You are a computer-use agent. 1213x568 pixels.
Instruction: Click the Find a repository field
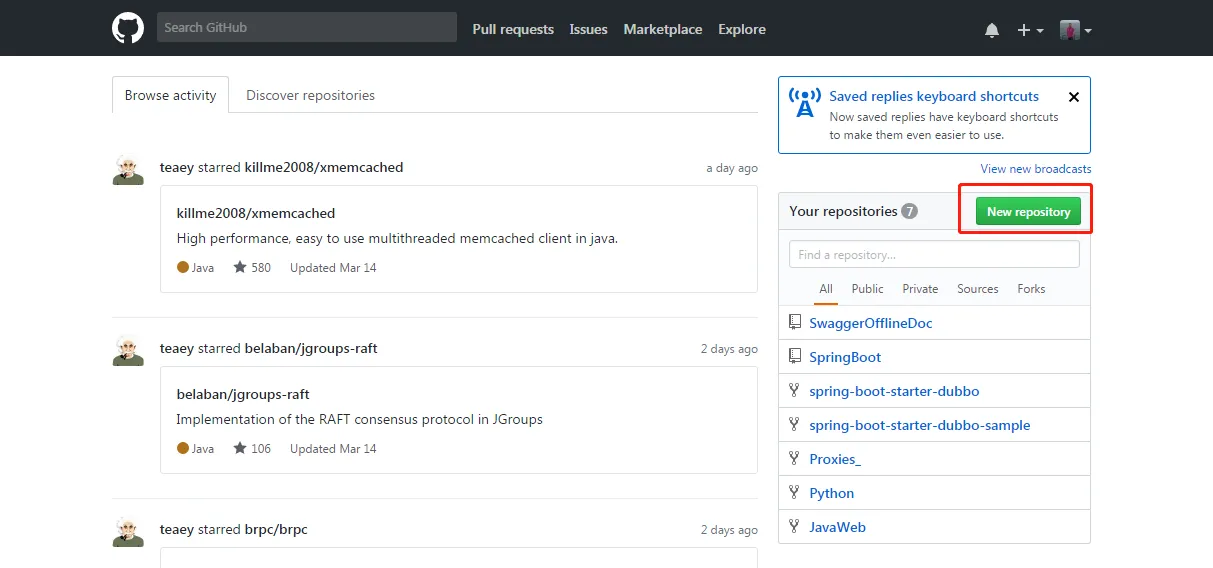(934, 254)
